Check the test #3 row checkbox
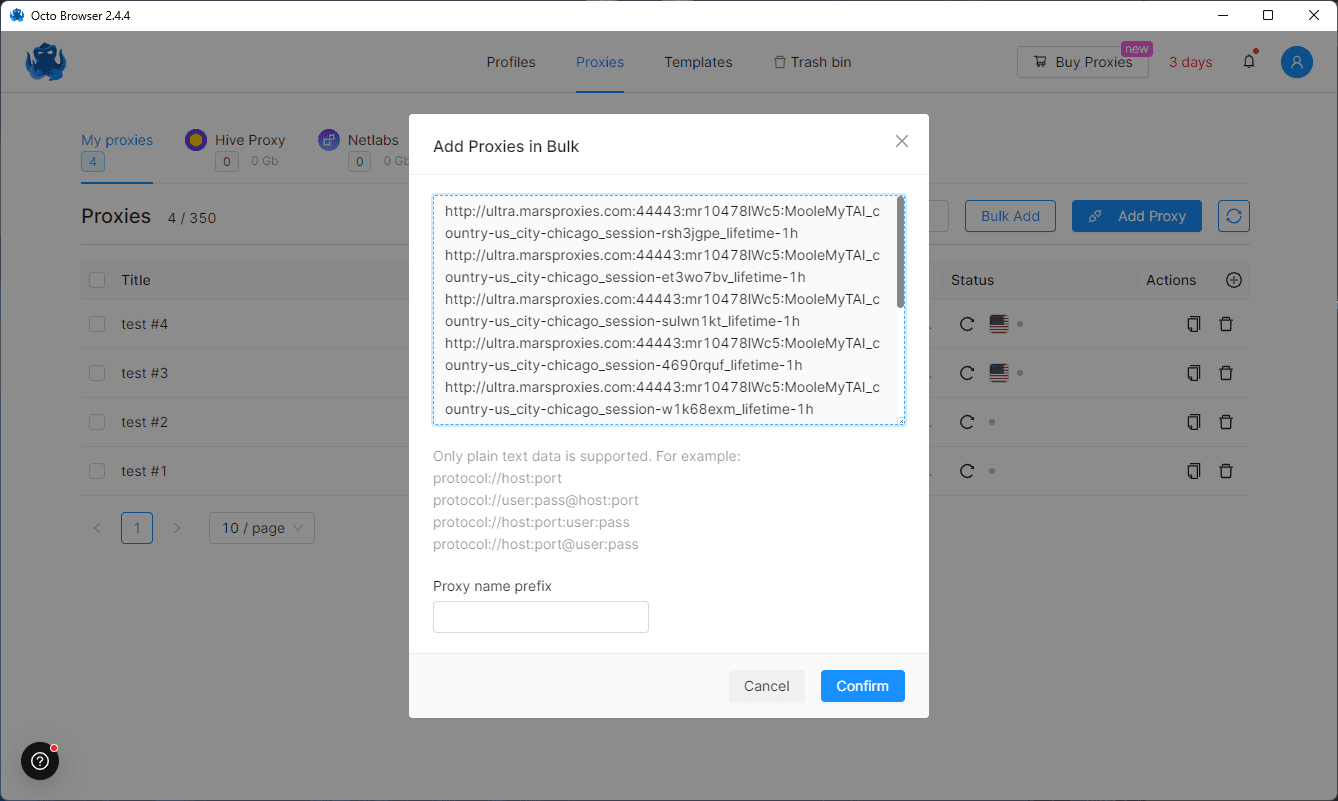1338x801 pixels. [97, 373]
